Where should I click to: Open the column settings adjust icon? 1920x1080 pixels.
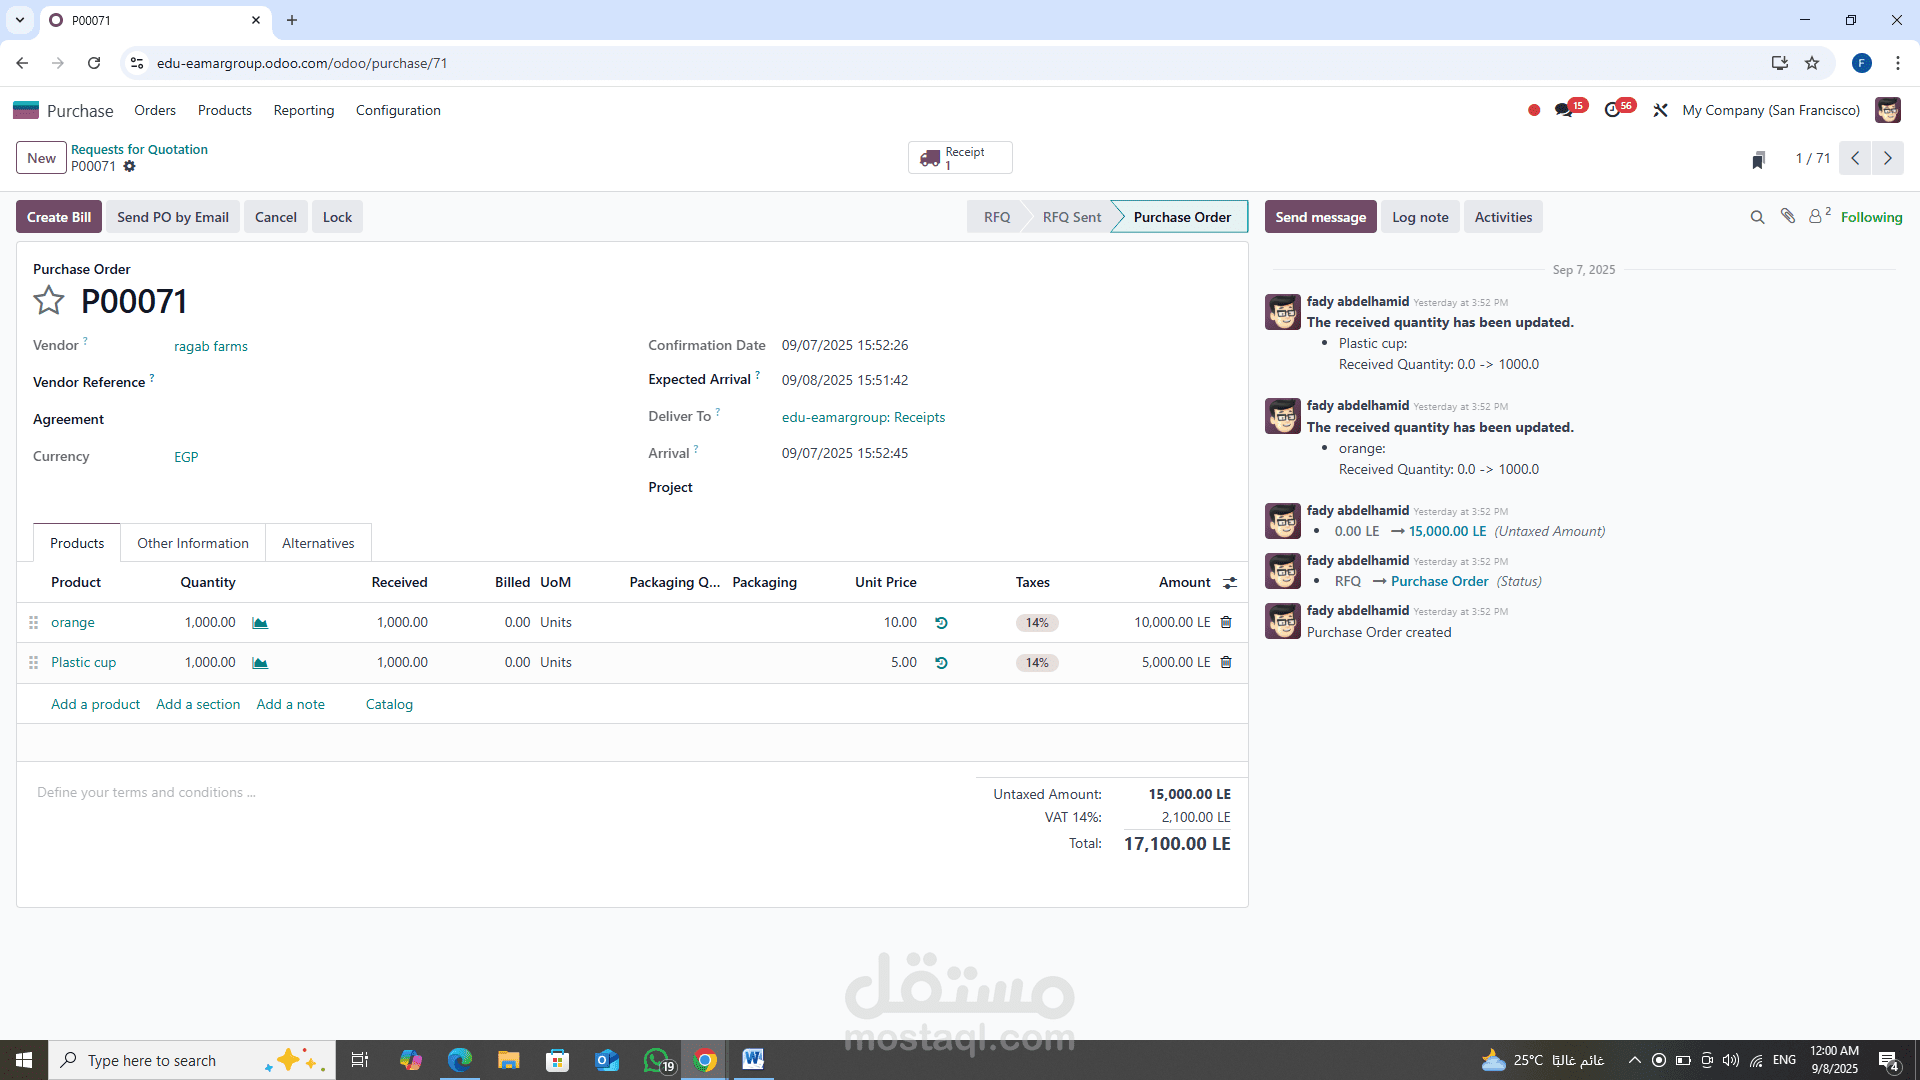[x=1230, y=583]
